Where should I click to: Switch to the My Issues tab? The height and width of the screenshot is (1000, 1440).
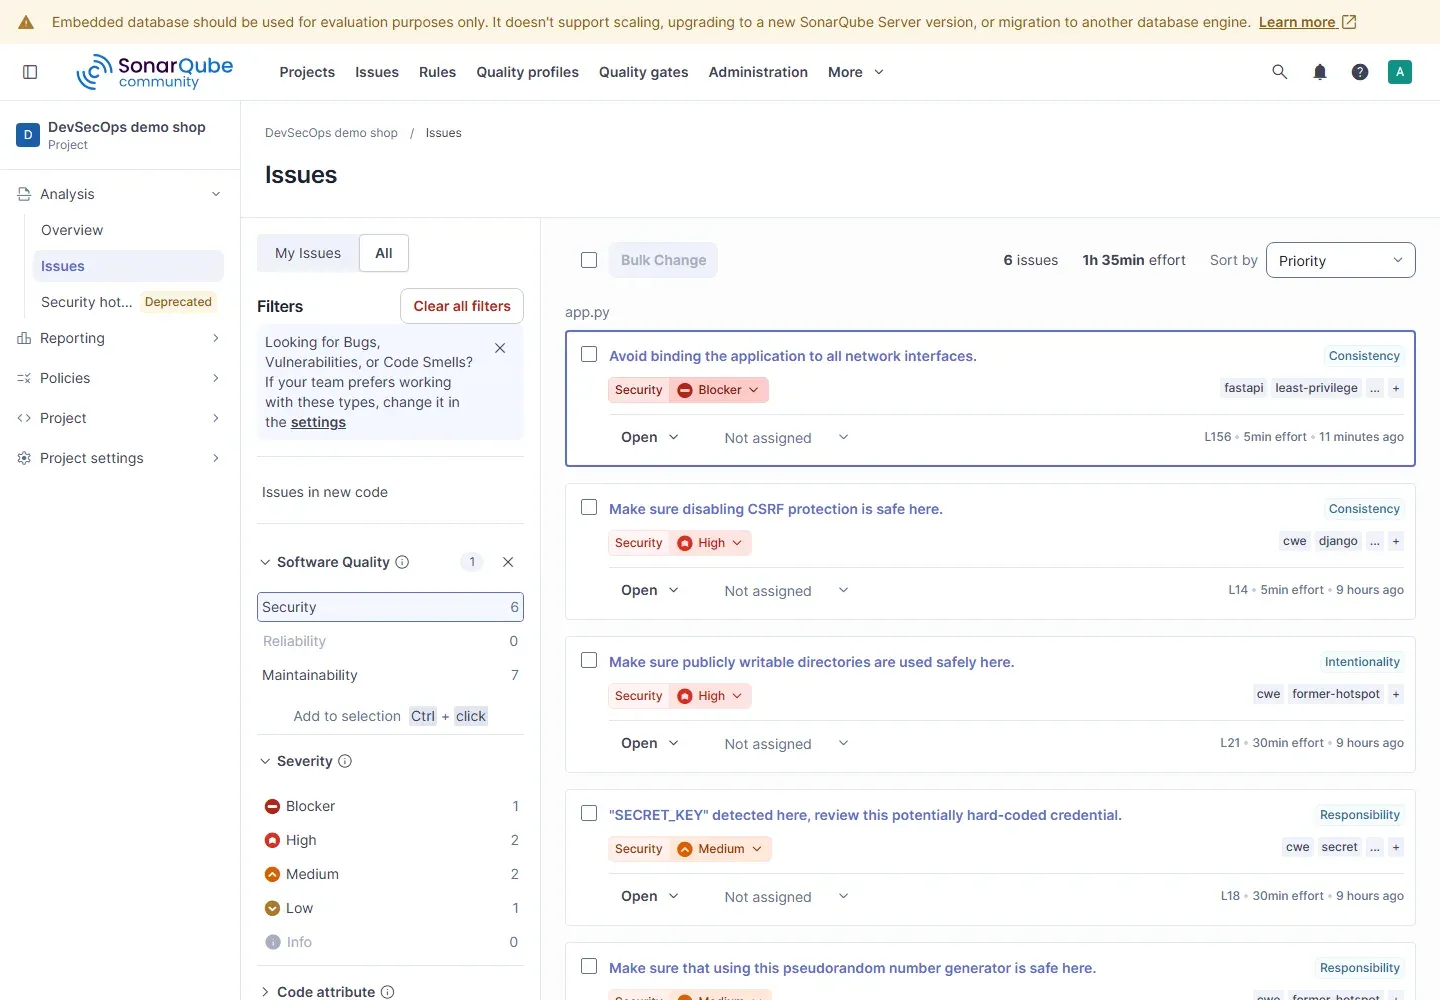pos(308,253)
